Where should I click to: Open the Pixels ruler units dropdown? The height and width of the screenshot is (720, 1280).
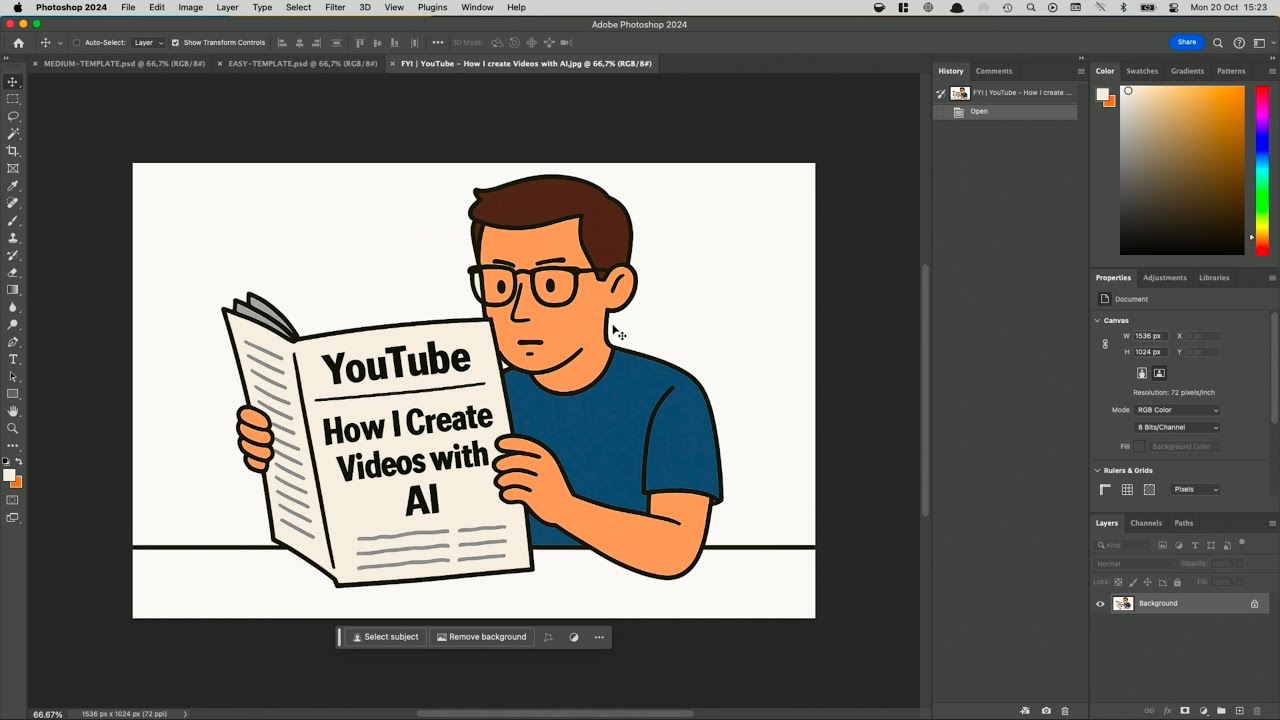[x=1196, y=489]
